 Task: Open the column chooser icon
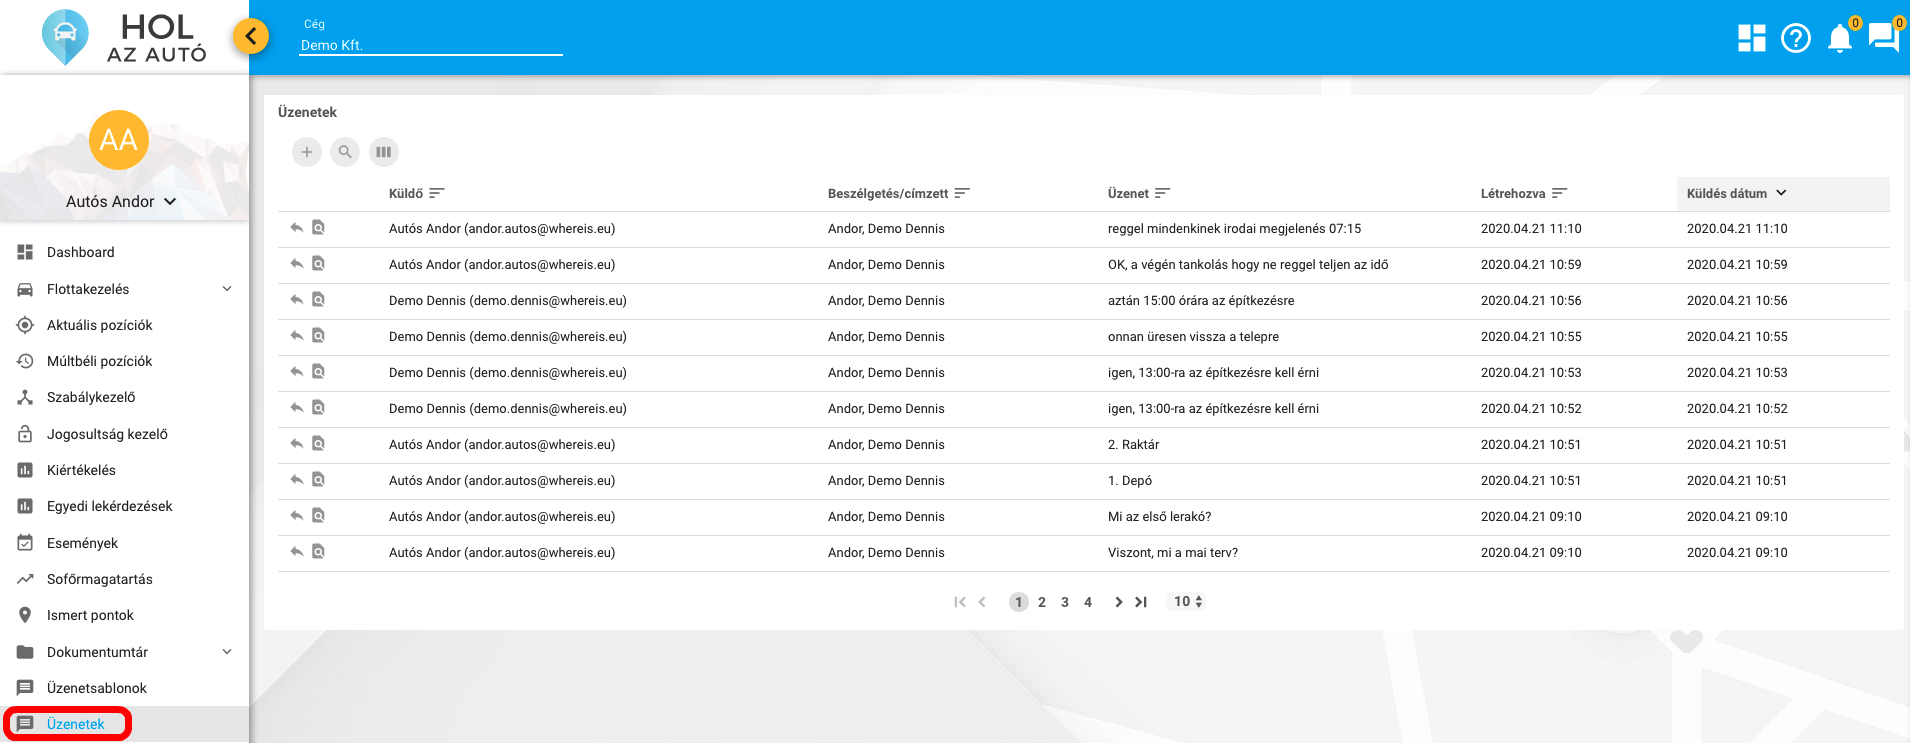pyautogui.click(x=383, y=152)
